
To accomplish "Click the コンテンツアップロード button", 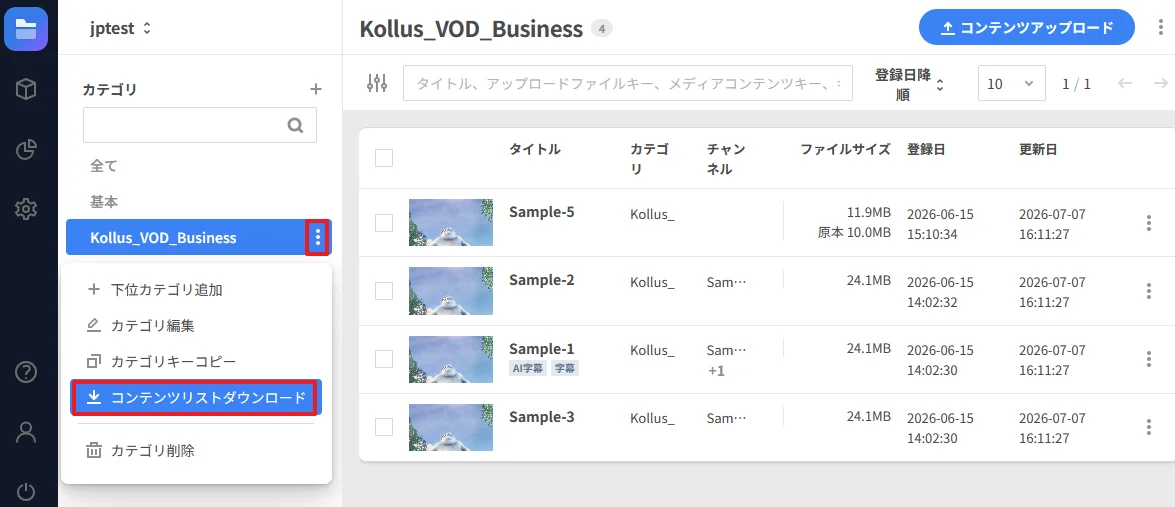I will point(1027,28).
